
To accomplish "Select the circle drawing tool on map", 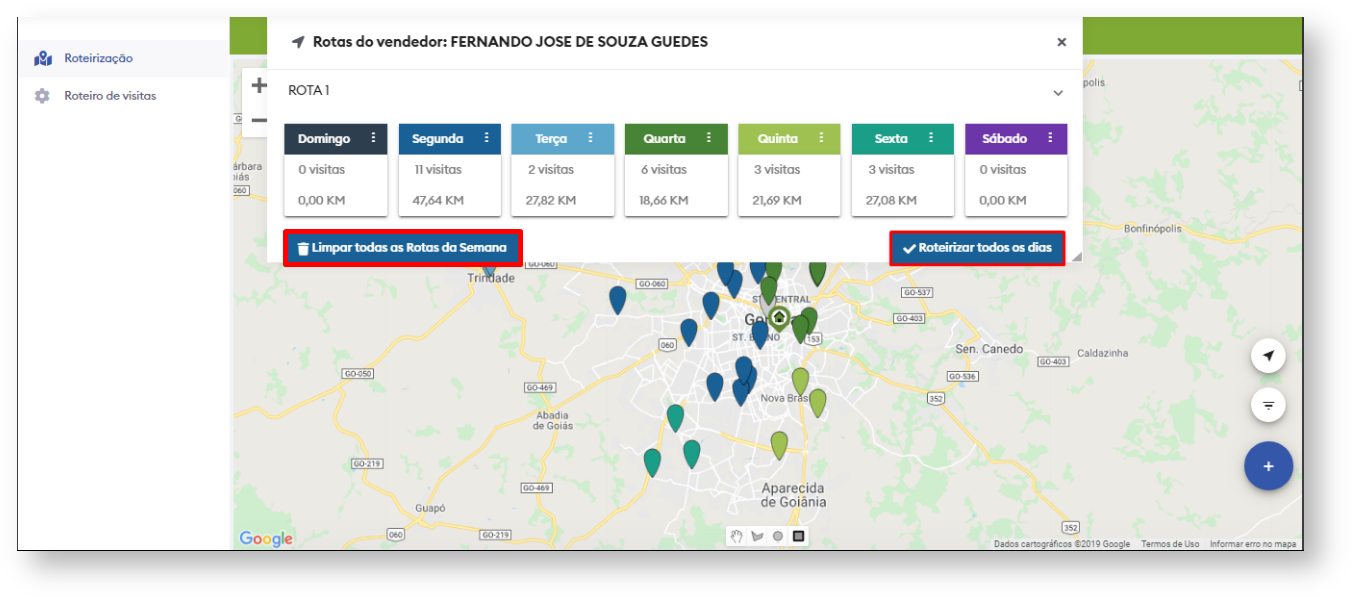I will (778, 537).
